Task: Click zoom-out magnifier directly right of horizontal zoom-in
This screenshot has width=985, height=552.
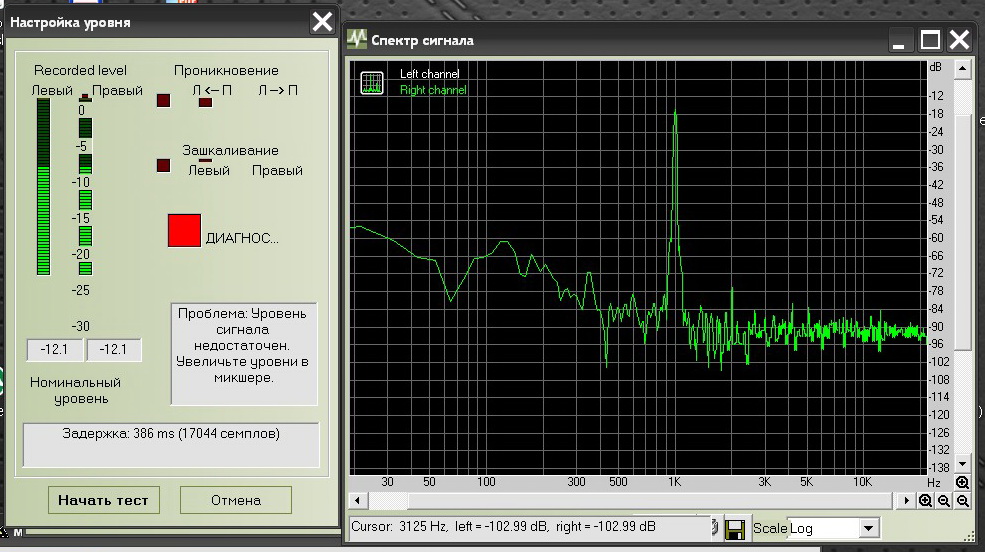Action: coord(944,501)
